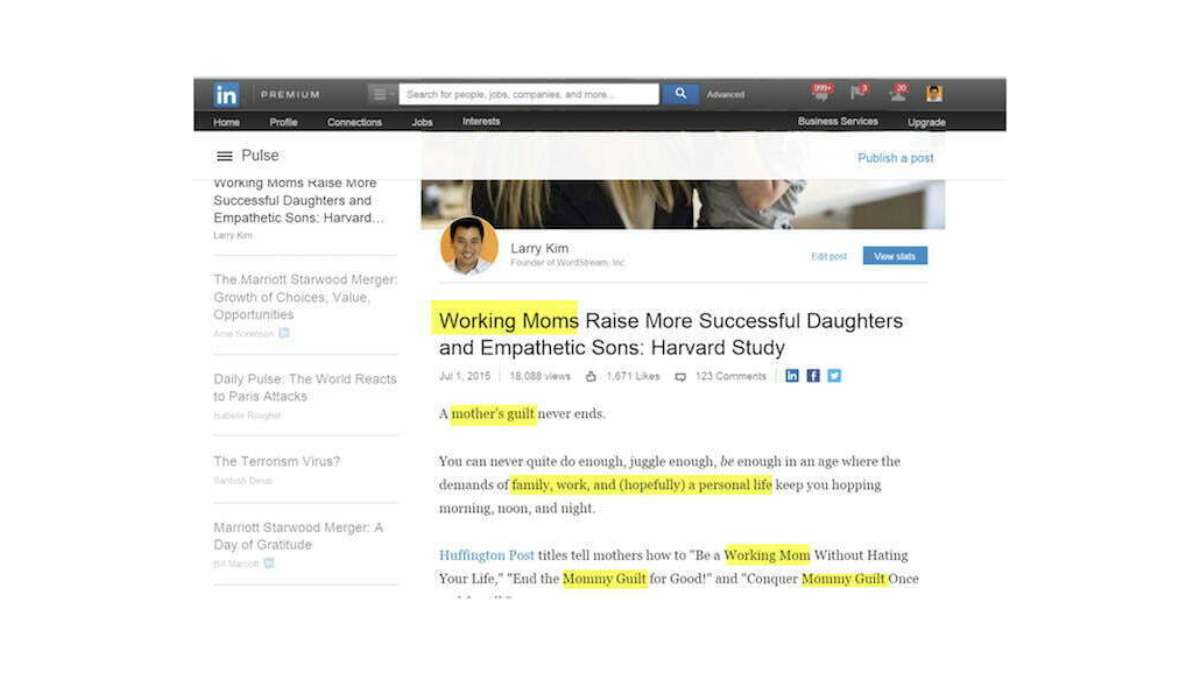This screenshot has height=675, width=1200.
Task: Open the Huffington Post link in the article
Action: click(x=486, y=555)
